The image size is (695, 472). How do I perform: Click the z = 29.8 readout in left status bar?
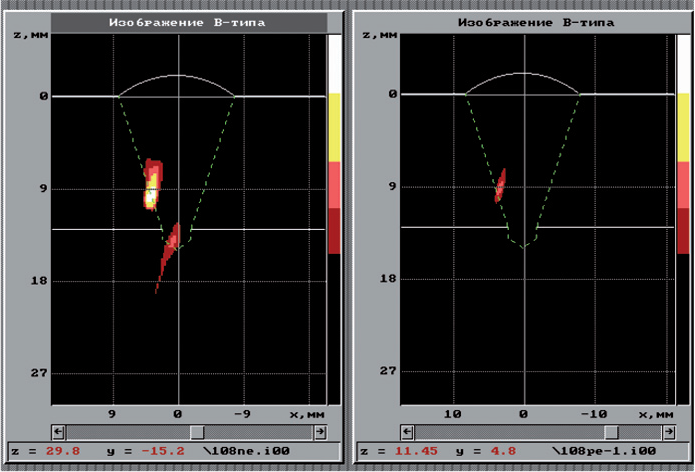[39, 451]
